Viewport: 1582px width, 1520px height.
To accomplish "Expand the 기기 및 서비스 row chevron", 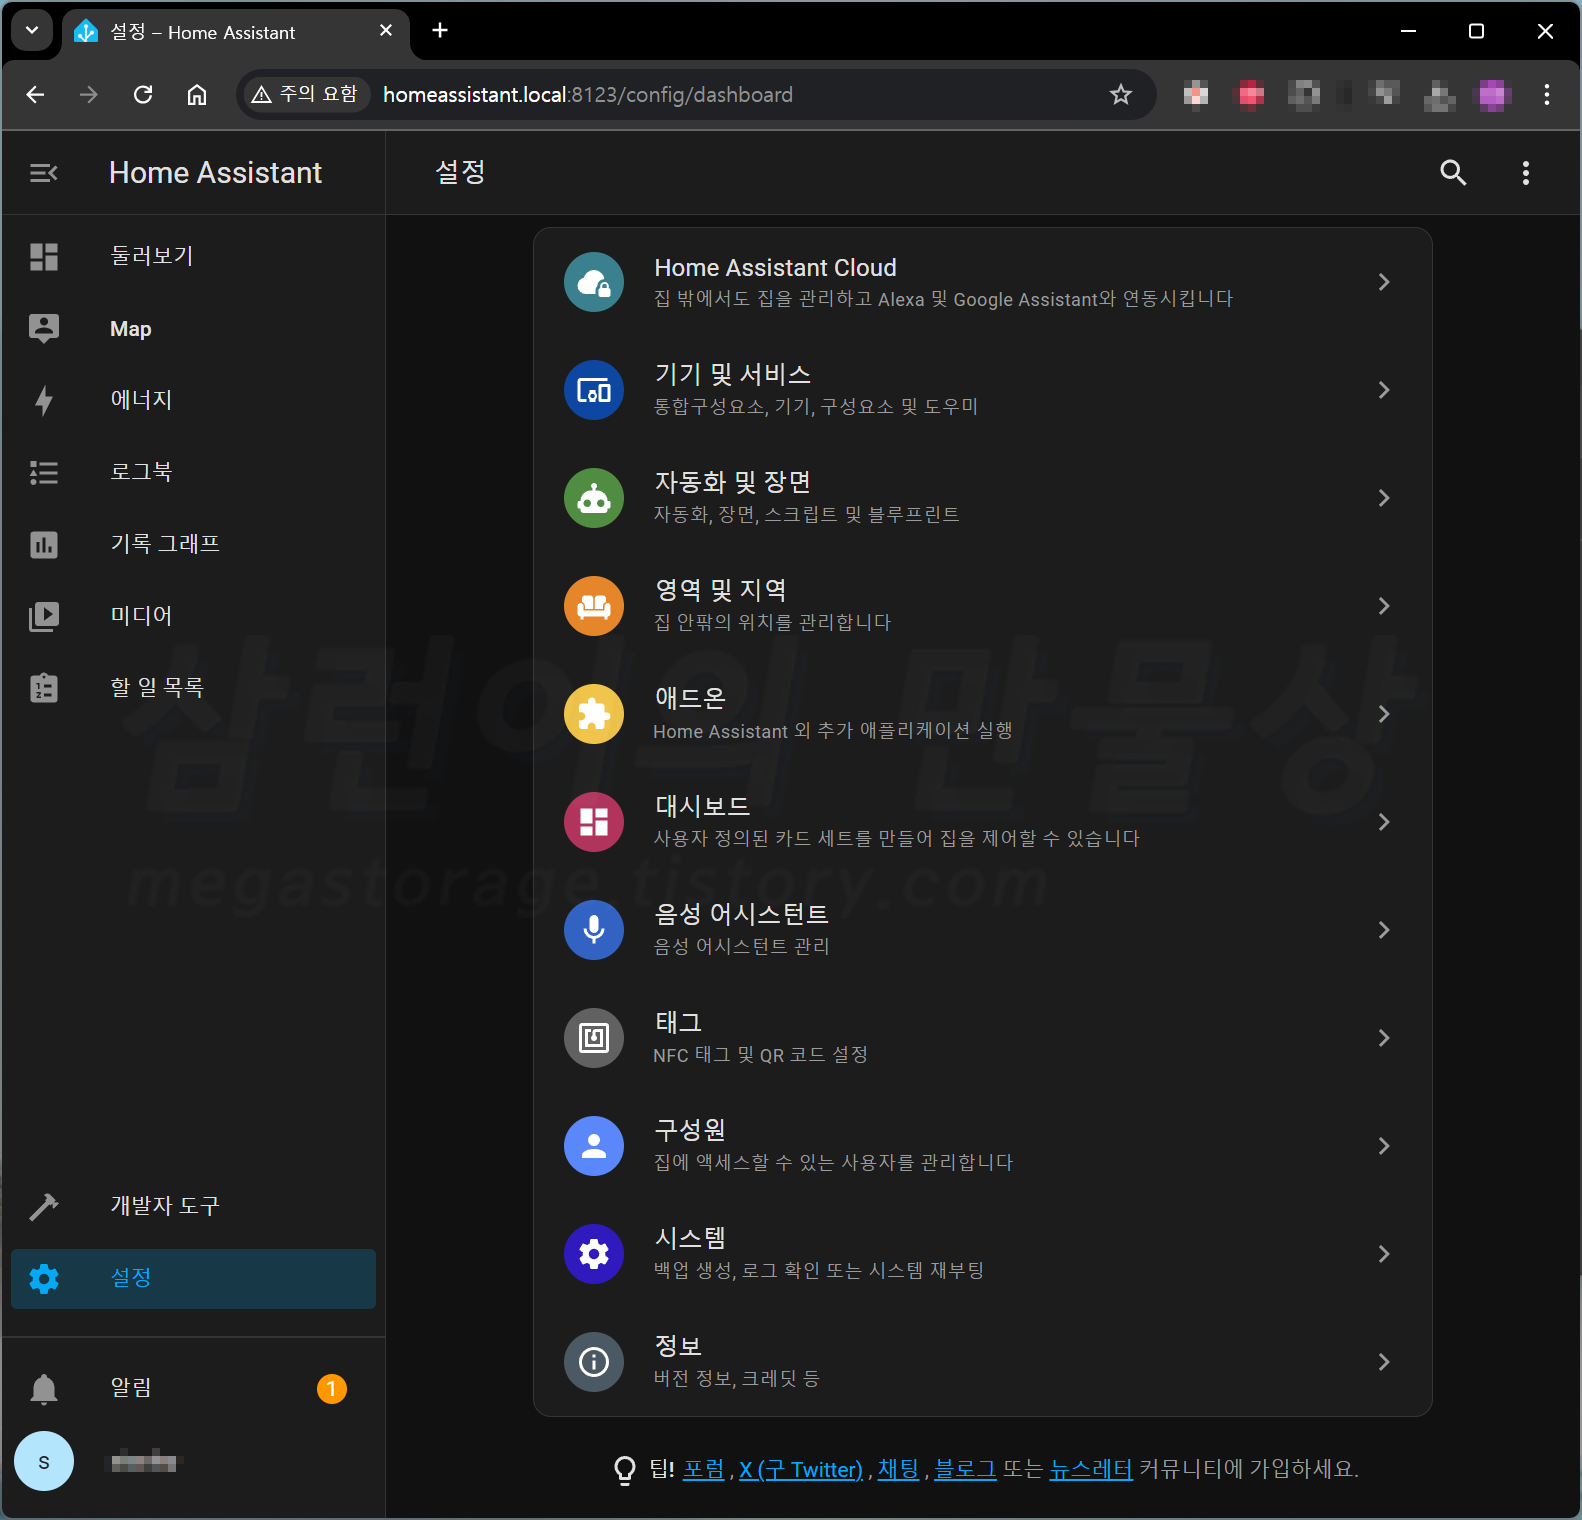I will [x=1384, y=390].
